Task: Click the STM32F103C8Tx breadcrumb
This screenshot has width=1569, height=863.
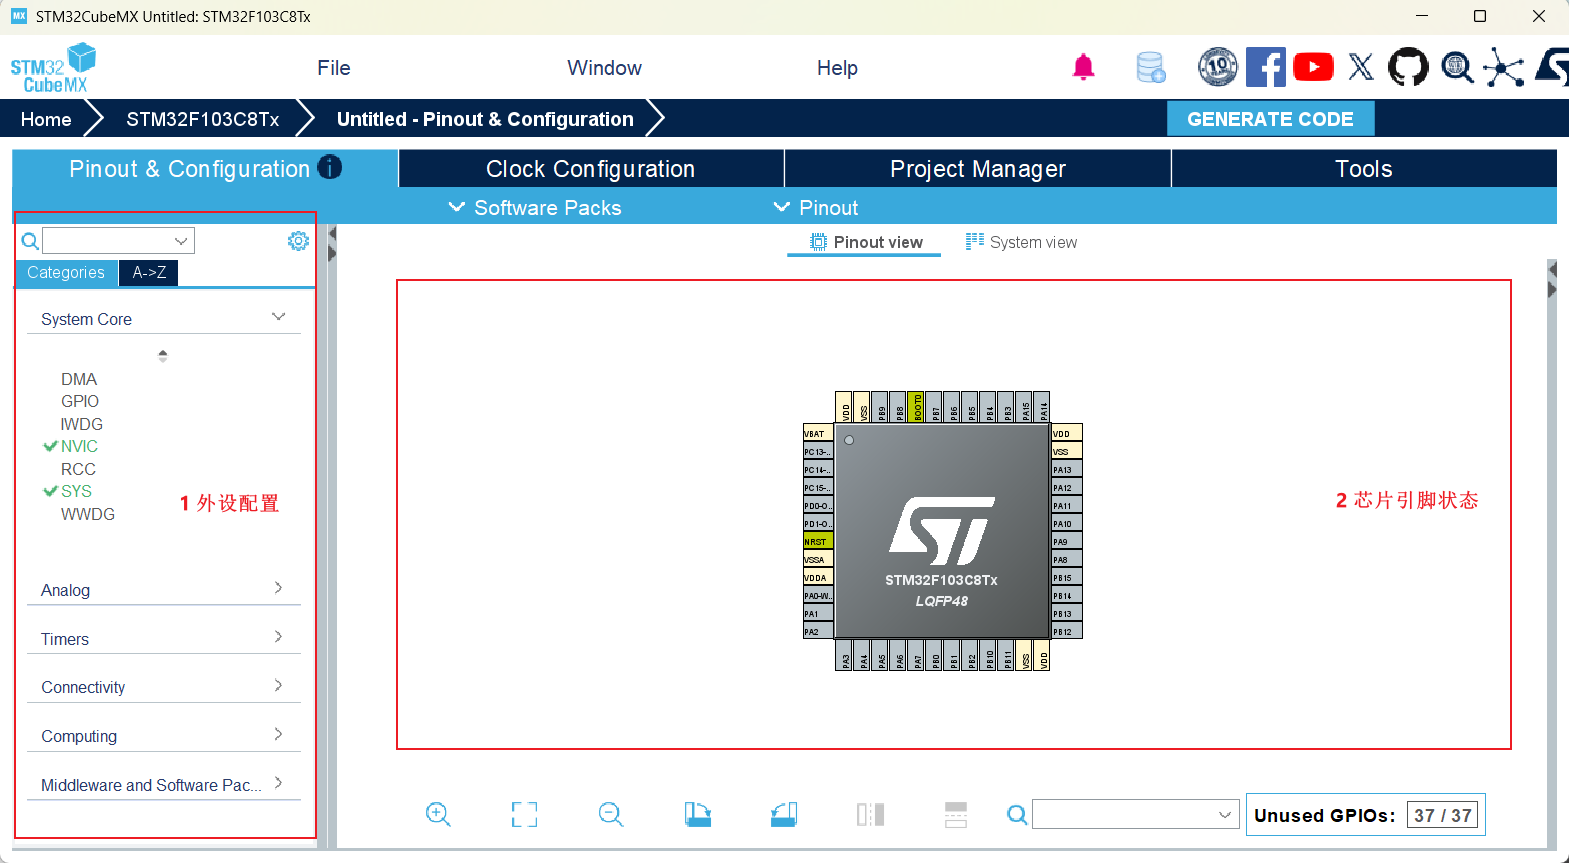Action: (203, 119)
